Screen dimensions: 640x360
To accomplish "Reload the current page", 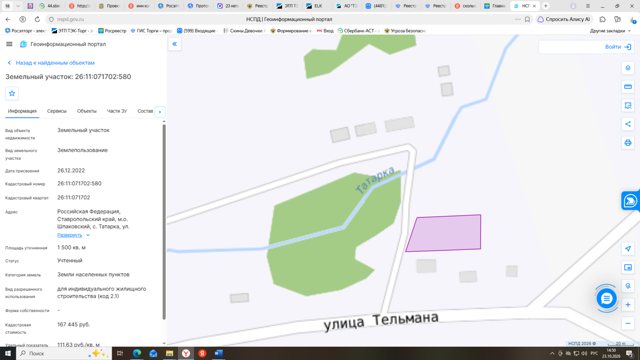I will [37, 19].
